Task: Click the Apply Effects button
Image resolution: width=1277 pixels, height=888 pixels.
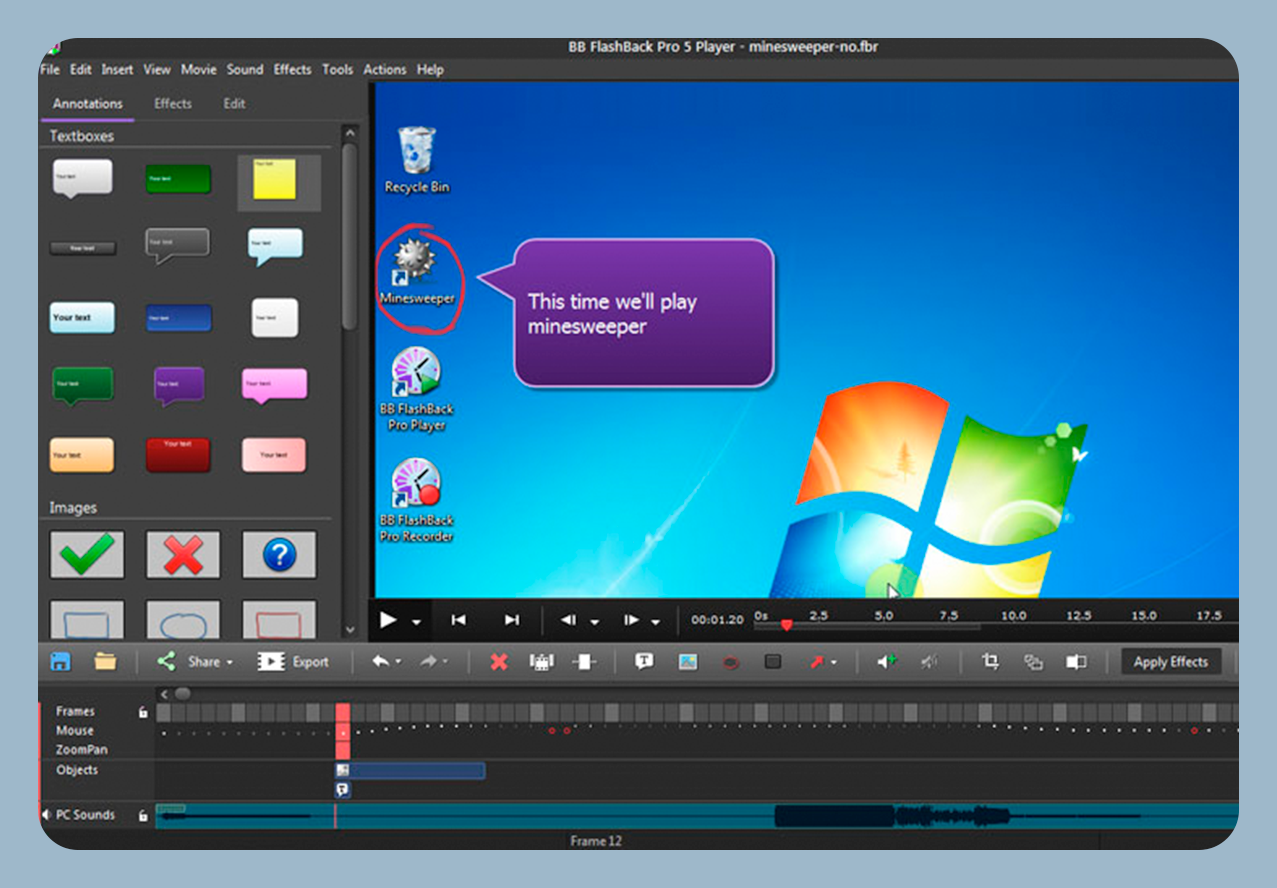Action: click(1170, 662)
